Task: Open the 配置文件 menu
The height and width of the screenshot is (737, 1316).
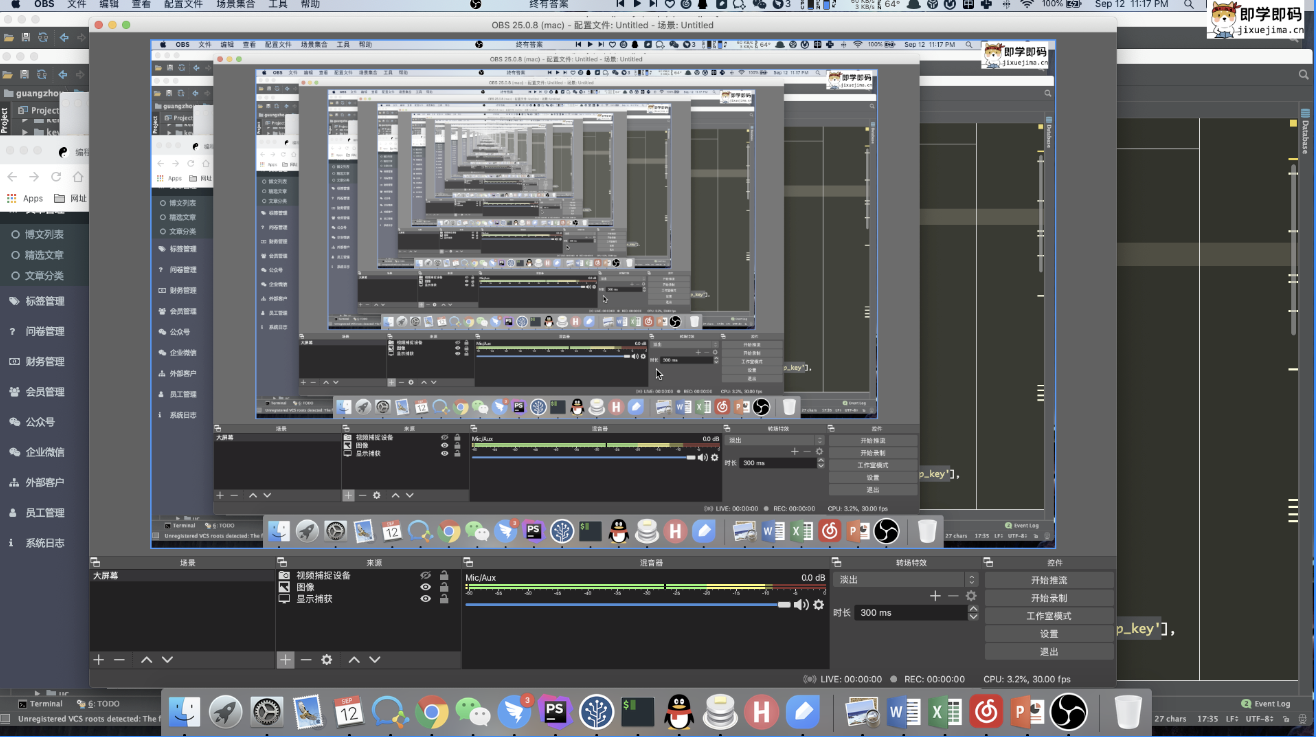Action: pos(184,5)
